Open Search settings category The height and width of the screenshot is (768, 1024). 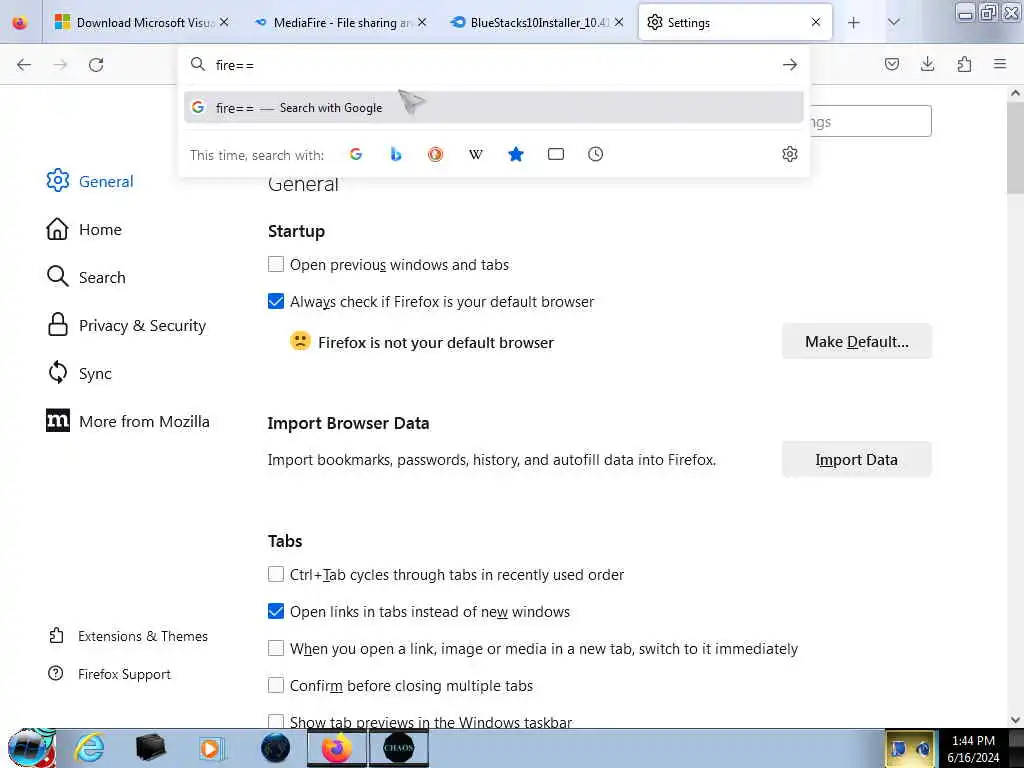tap(86, 277)
